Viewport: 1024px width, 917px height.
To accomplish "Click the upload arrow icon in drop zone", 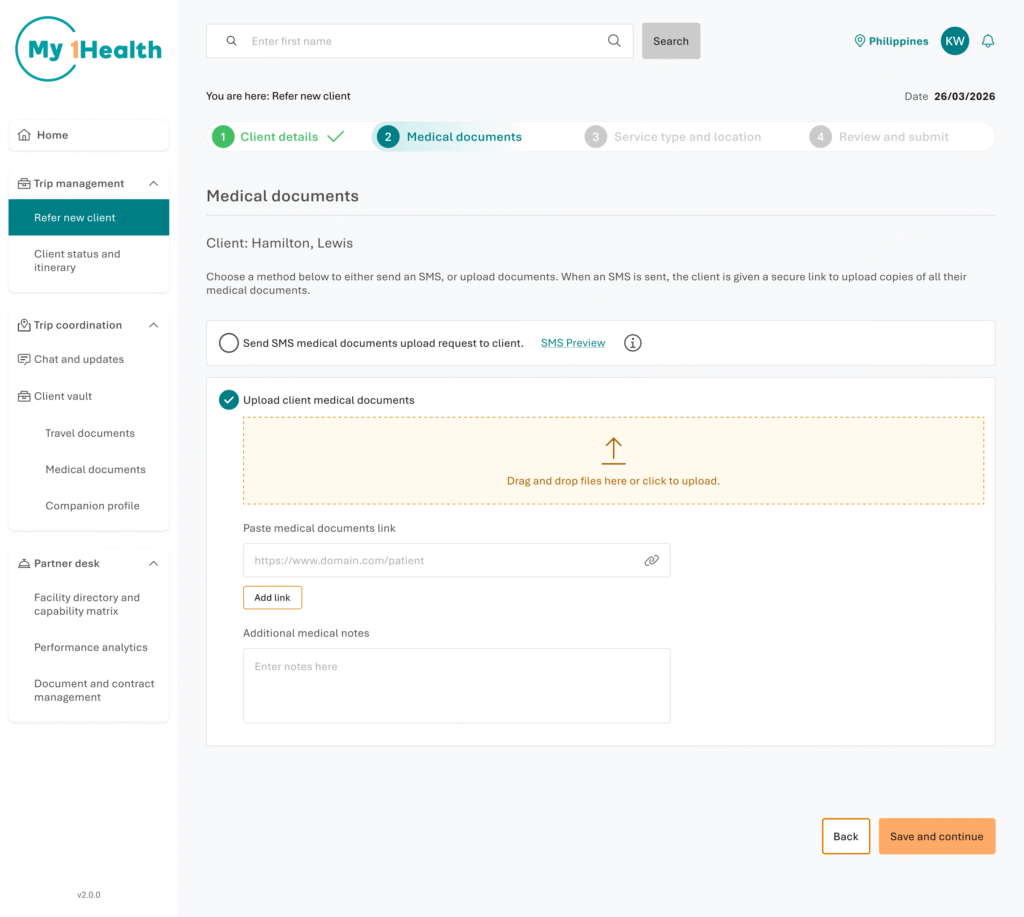I will click(x=613, y=451).
